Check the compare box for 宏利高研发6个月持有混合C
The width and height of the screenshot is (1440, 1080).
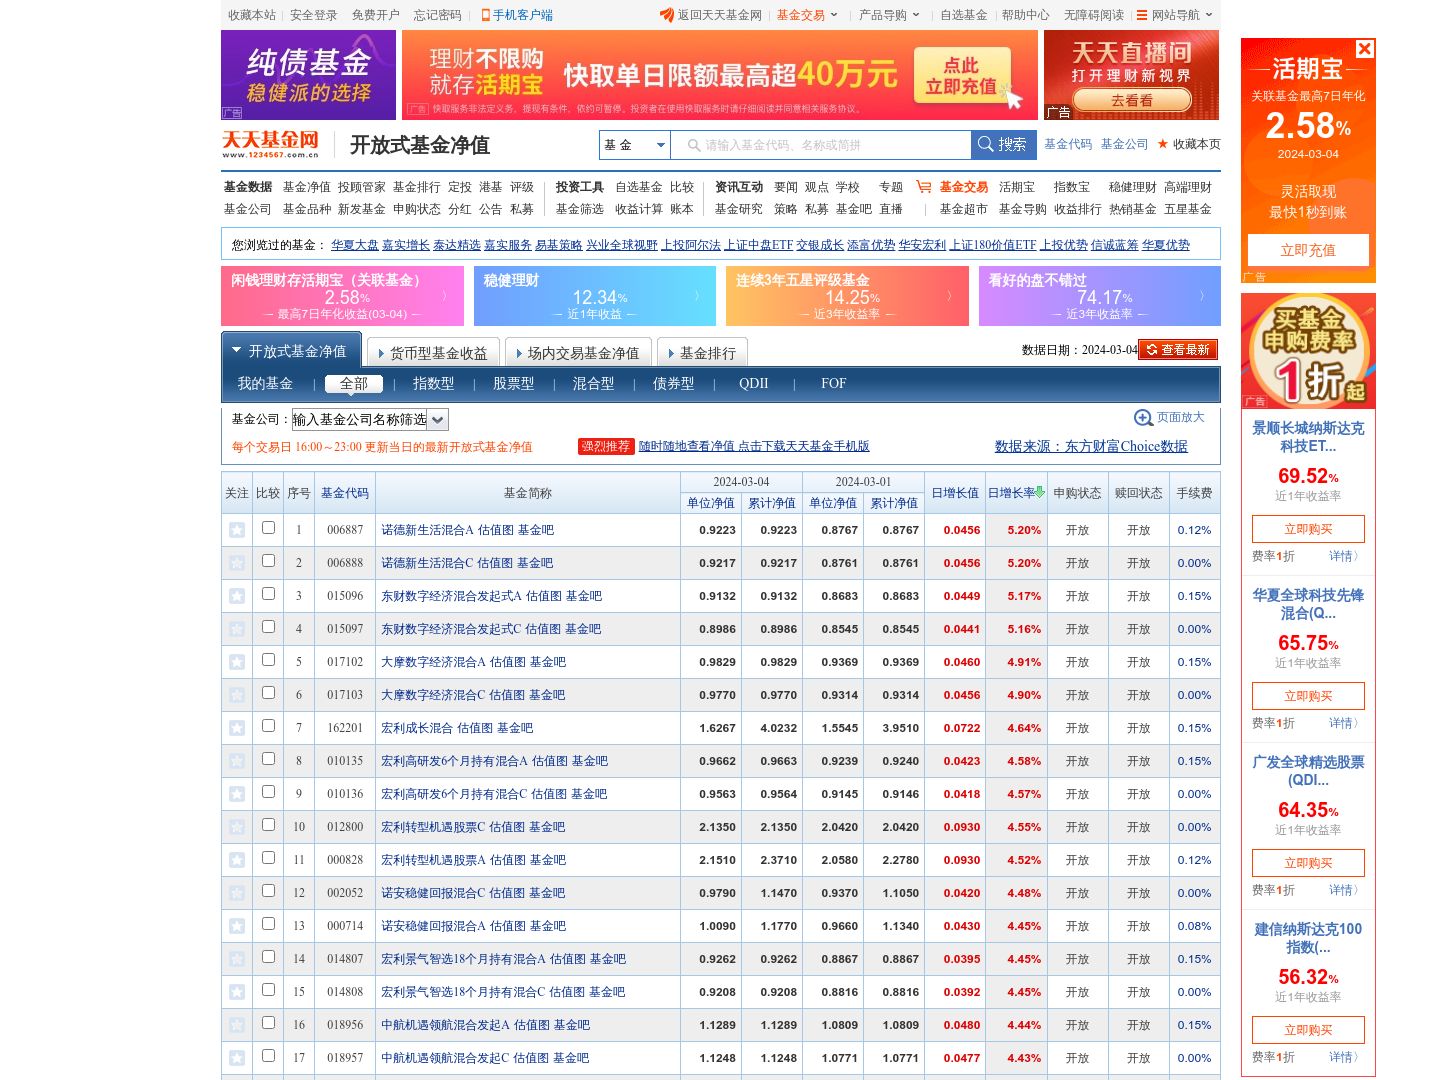click(x=268, y=792)
